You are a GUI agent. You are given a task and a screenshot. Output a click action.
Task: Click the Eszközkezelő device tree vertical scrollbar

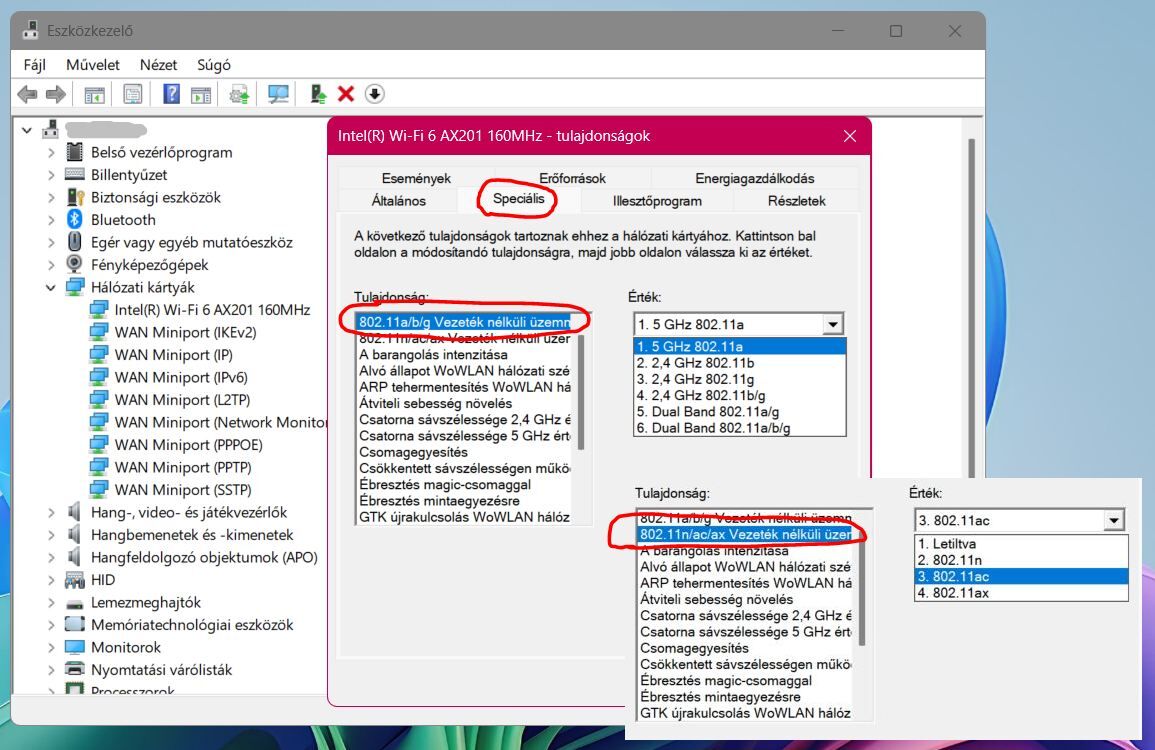pos(972,309)
